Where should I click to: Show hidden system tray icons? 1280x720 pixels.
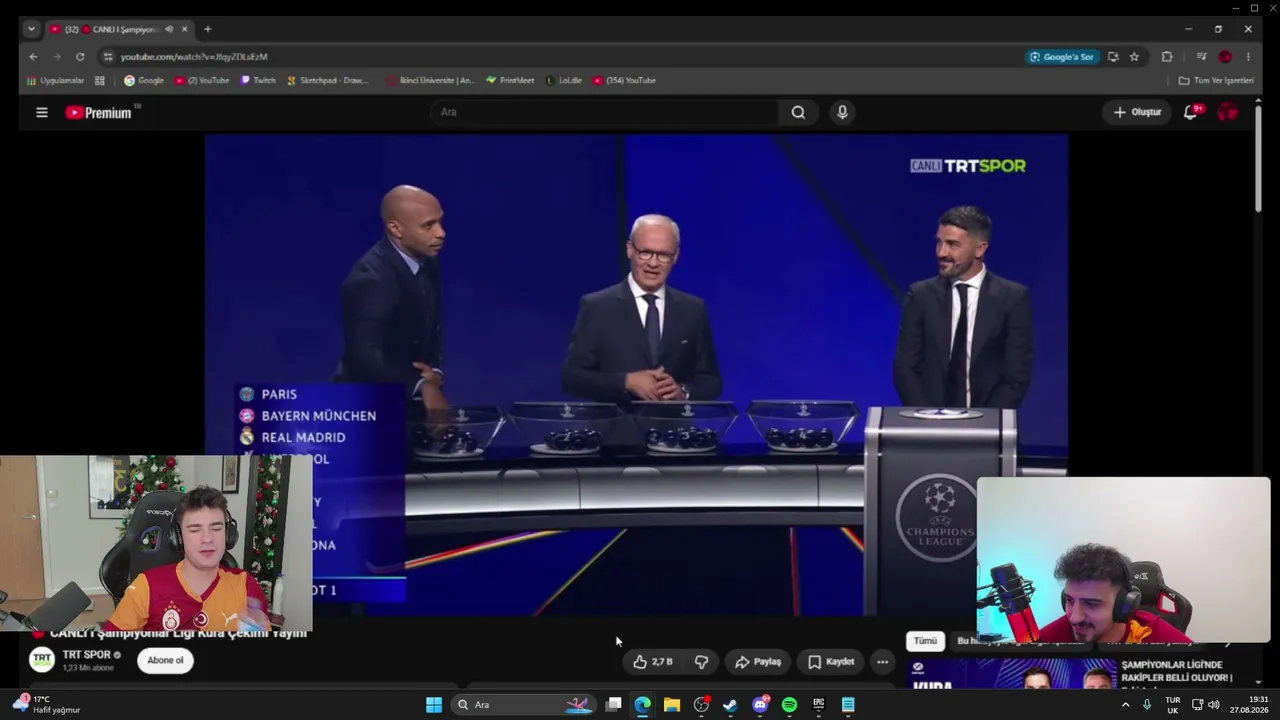coord(1125,705)
